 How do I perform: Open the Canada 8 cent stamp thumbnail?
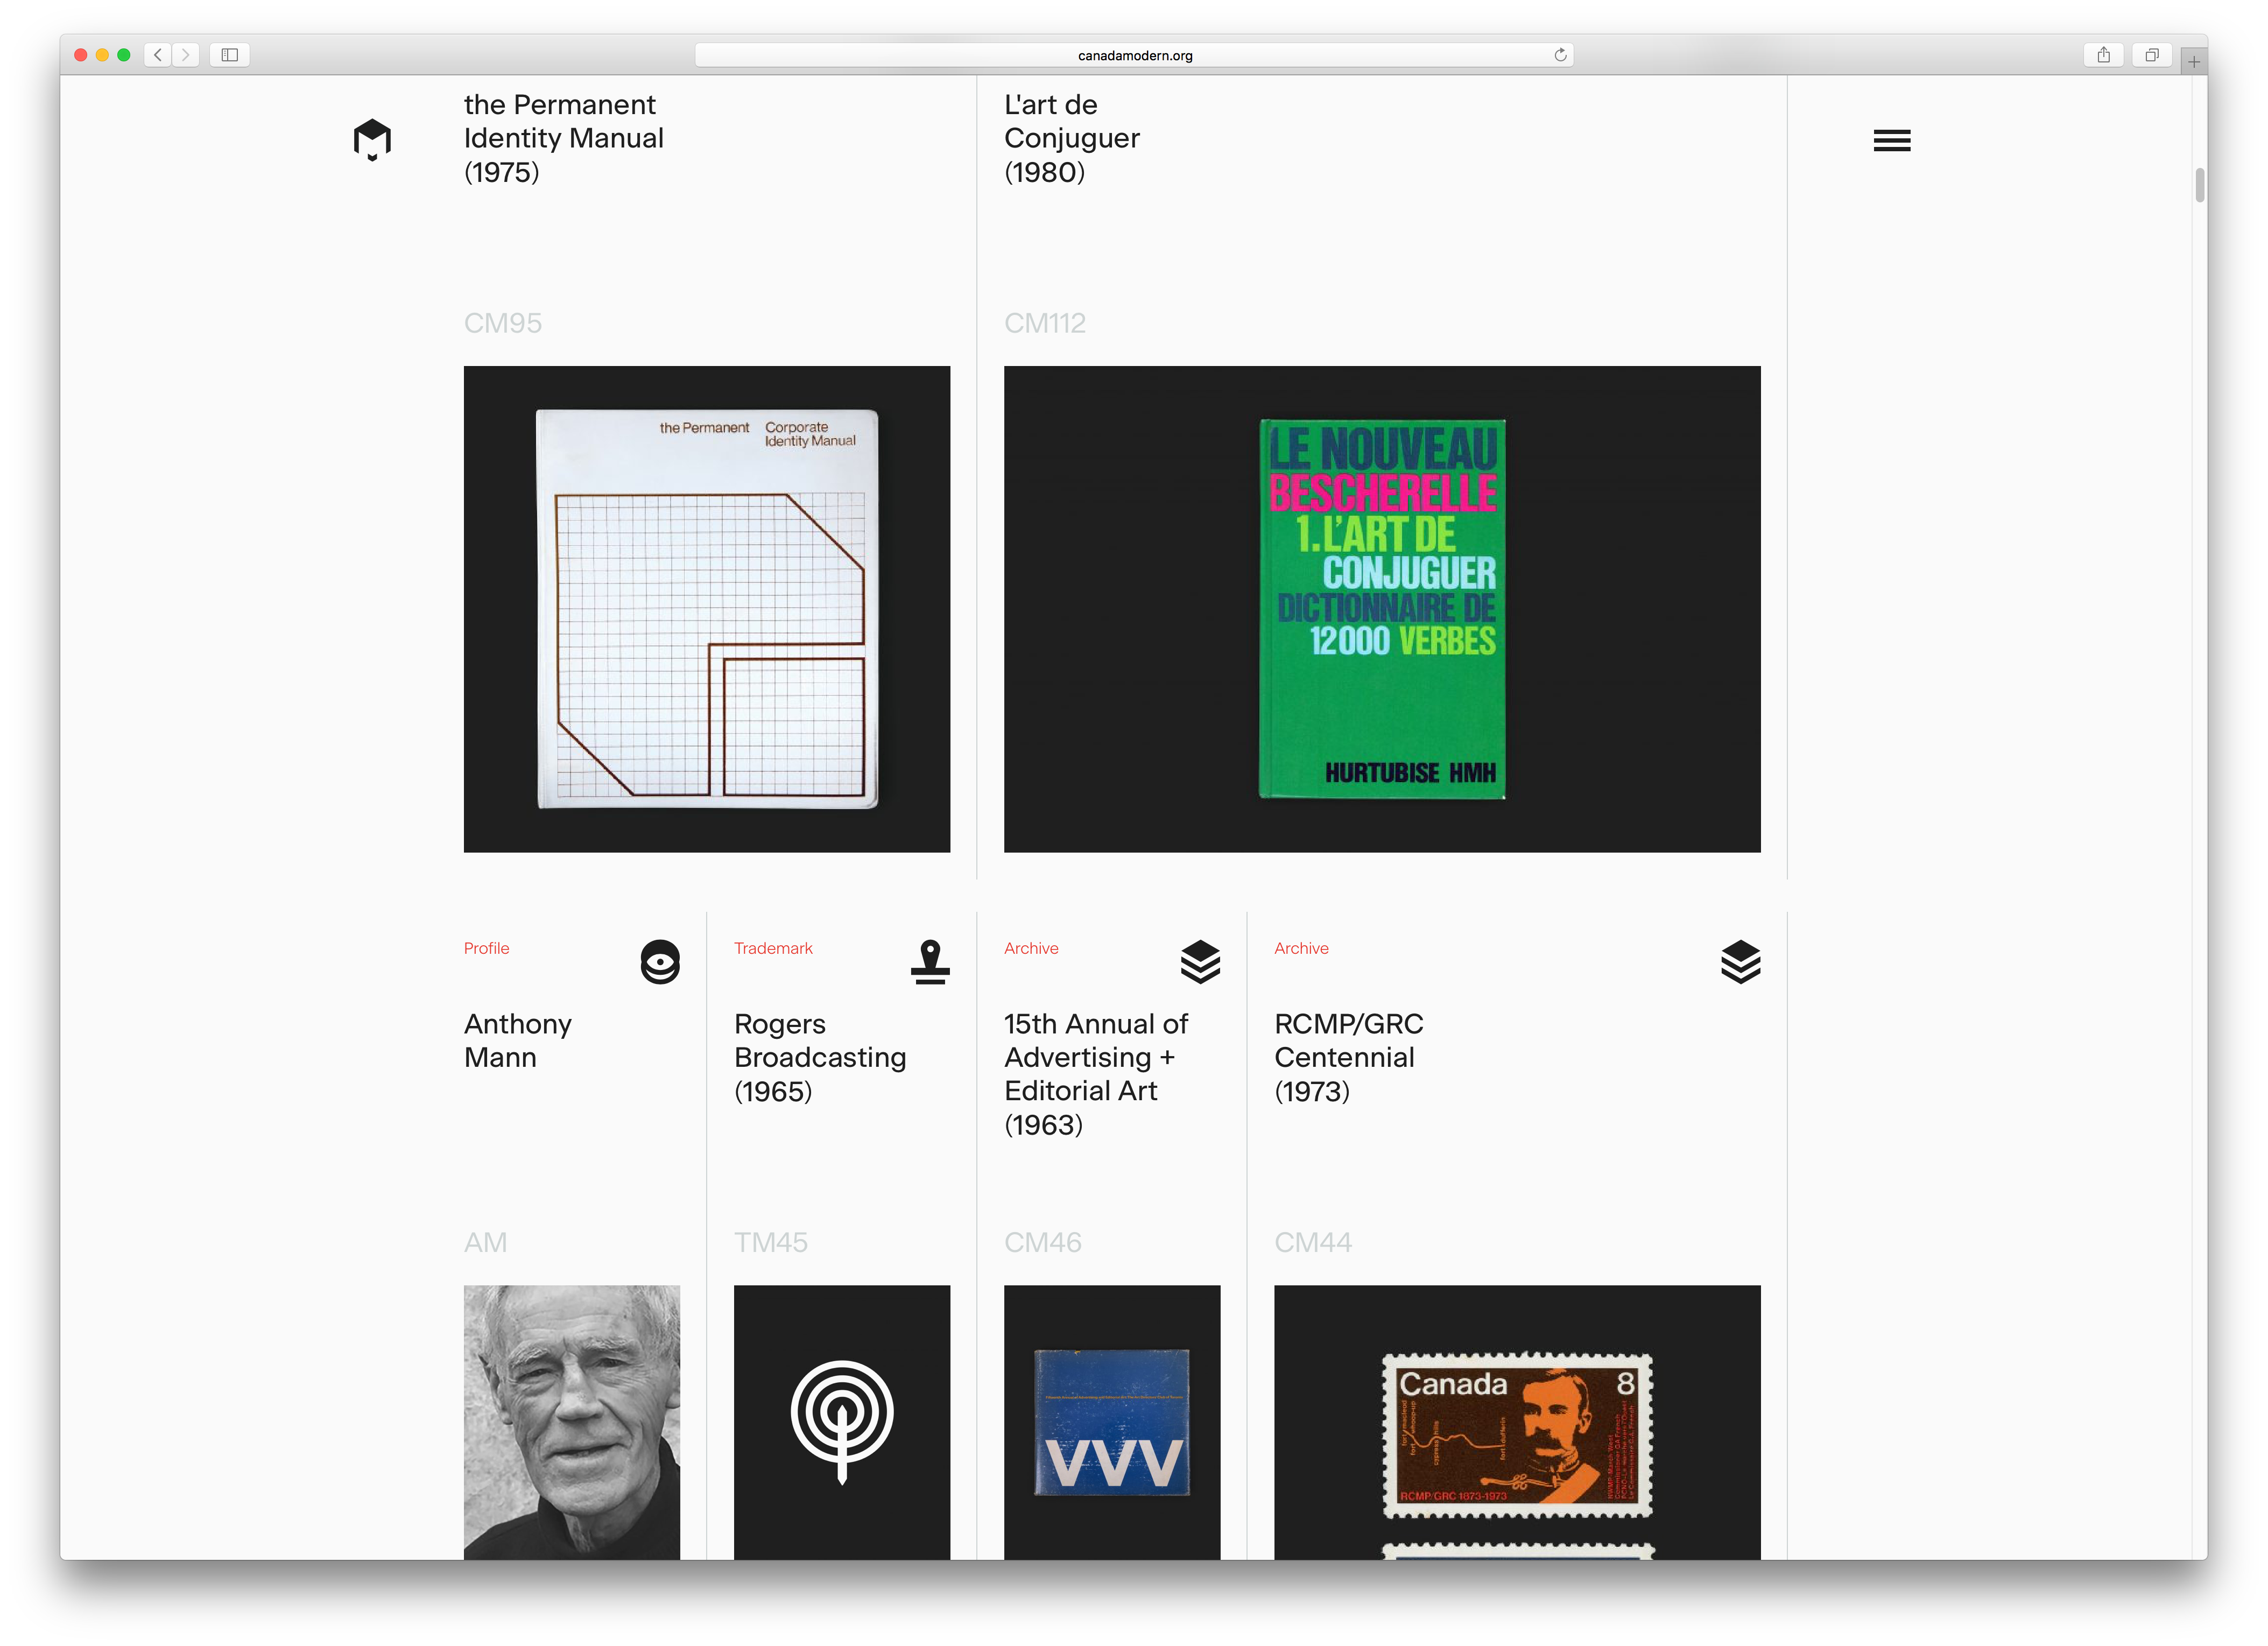(1517, 1422)
